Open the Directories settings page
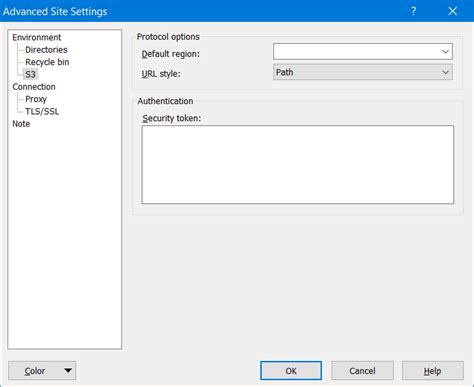 pos(46,50)
